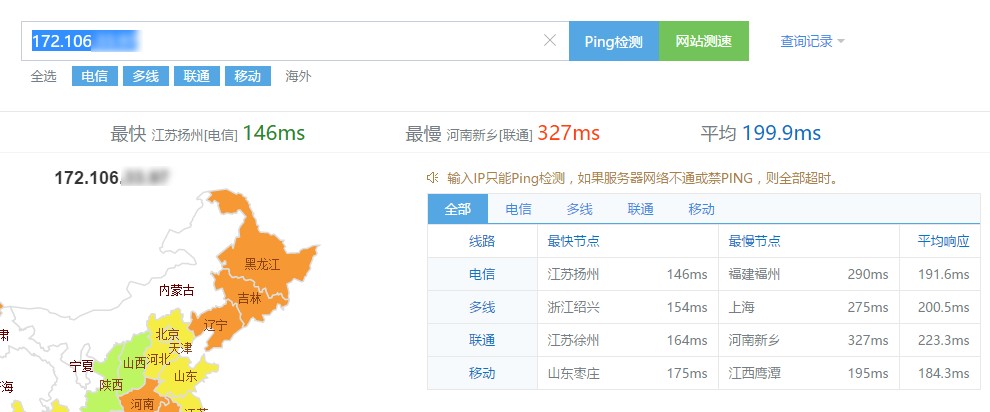Viewport: 990px width, 412px height.
Task: Select 辽宁 province on the map
Action: tap(215, 326)
